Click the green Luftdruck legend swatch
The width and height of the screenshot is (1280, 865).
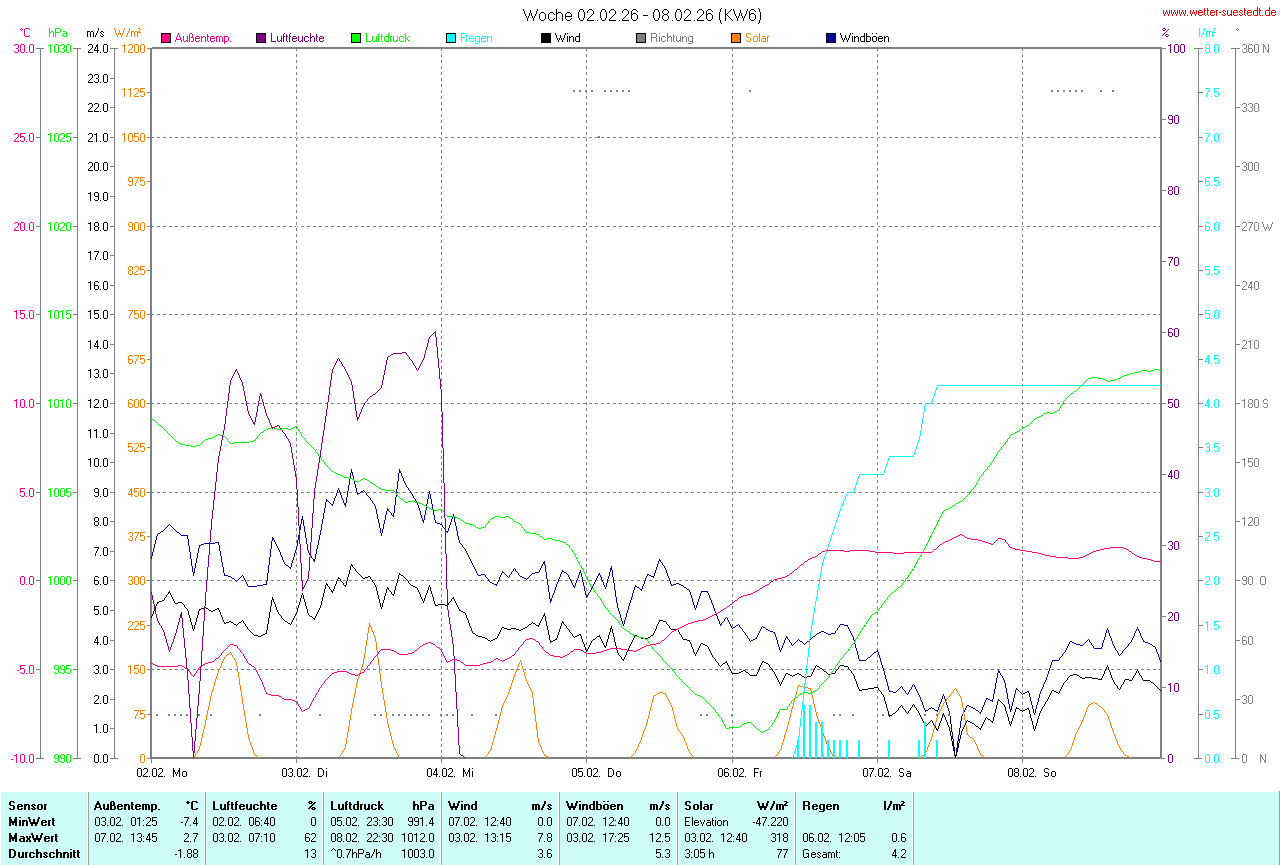click(355, 38)
